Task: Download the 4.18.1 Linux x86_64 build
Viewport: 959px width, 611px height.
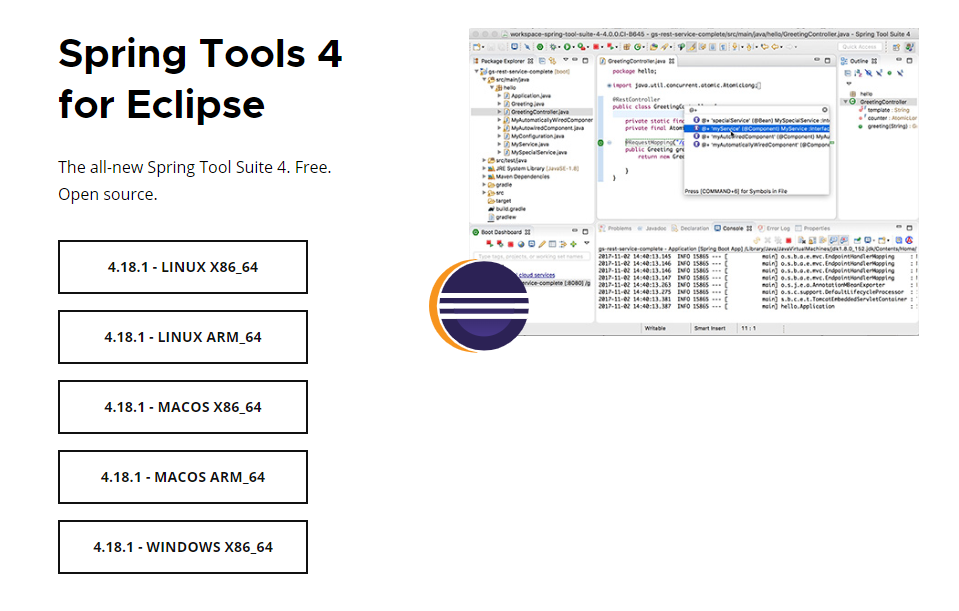Action: [183, 267]
